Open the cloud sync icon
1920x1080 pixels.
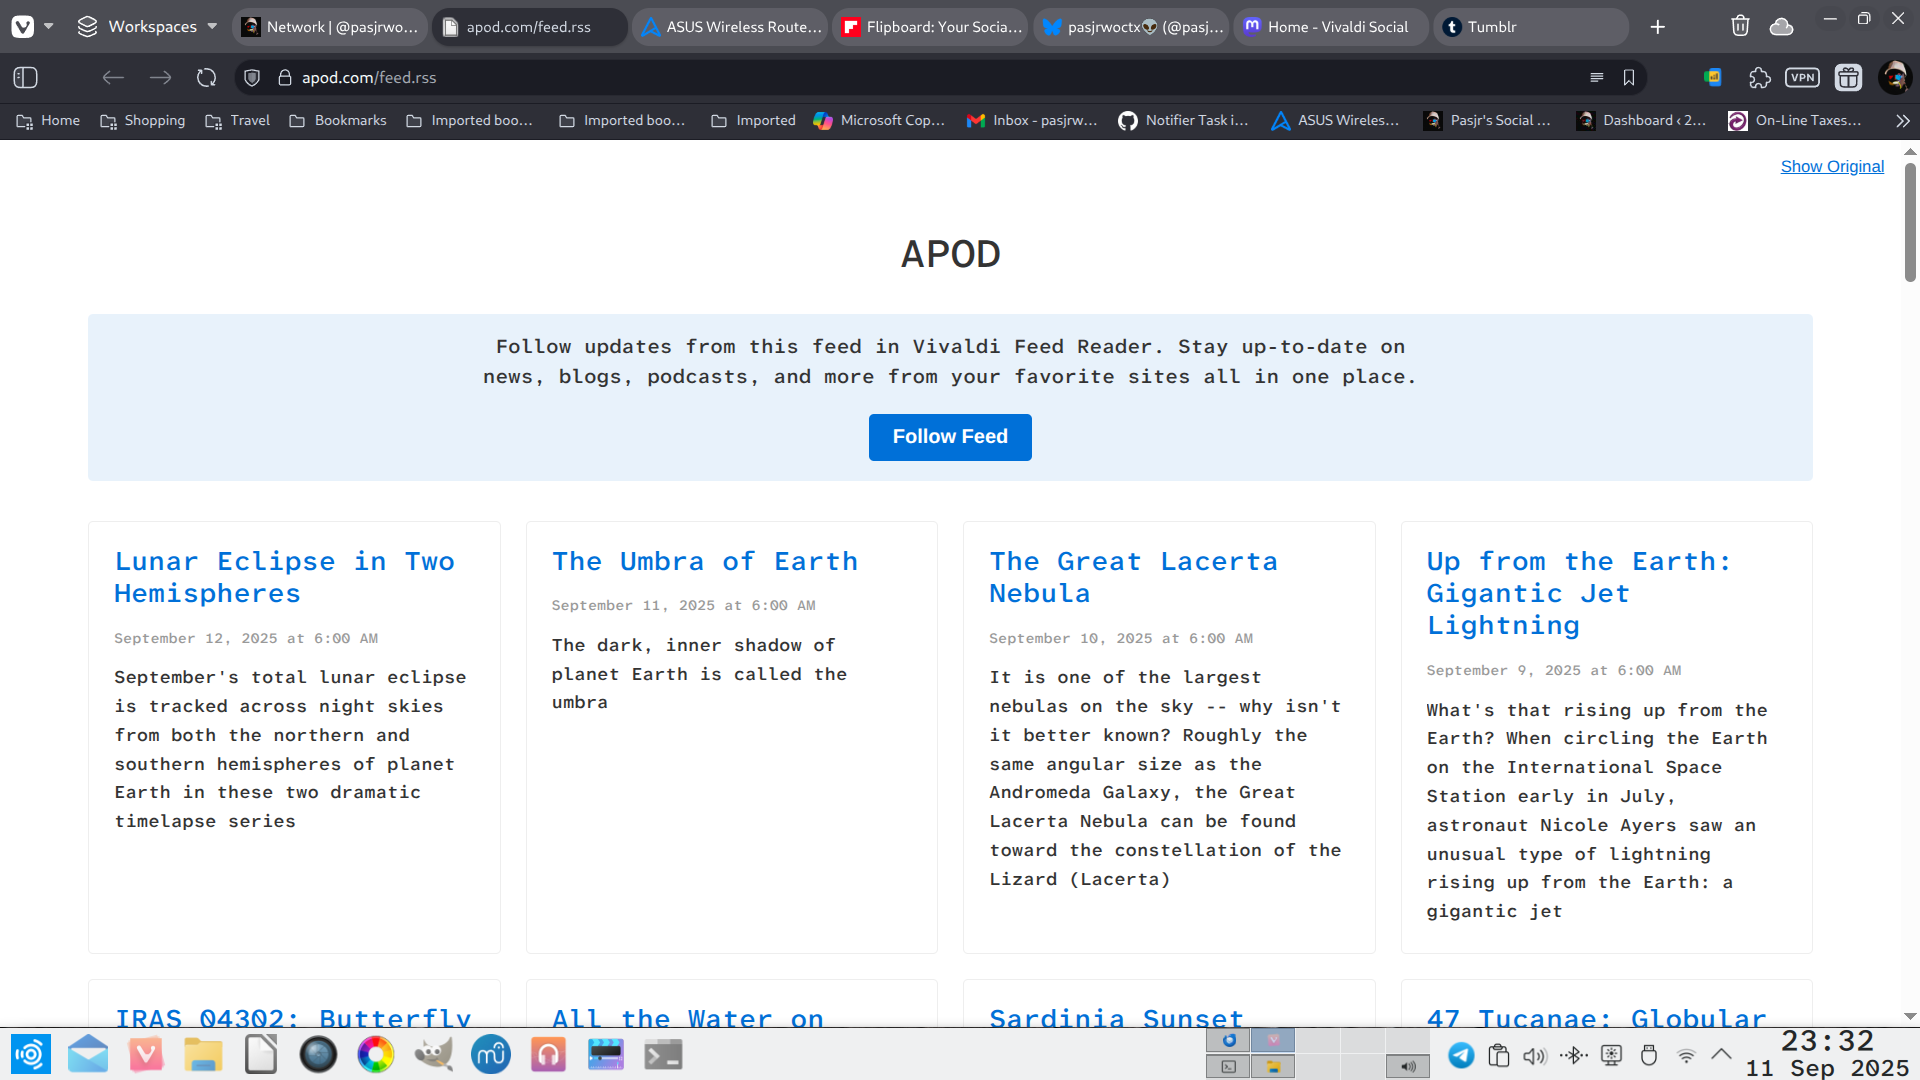1781,27
